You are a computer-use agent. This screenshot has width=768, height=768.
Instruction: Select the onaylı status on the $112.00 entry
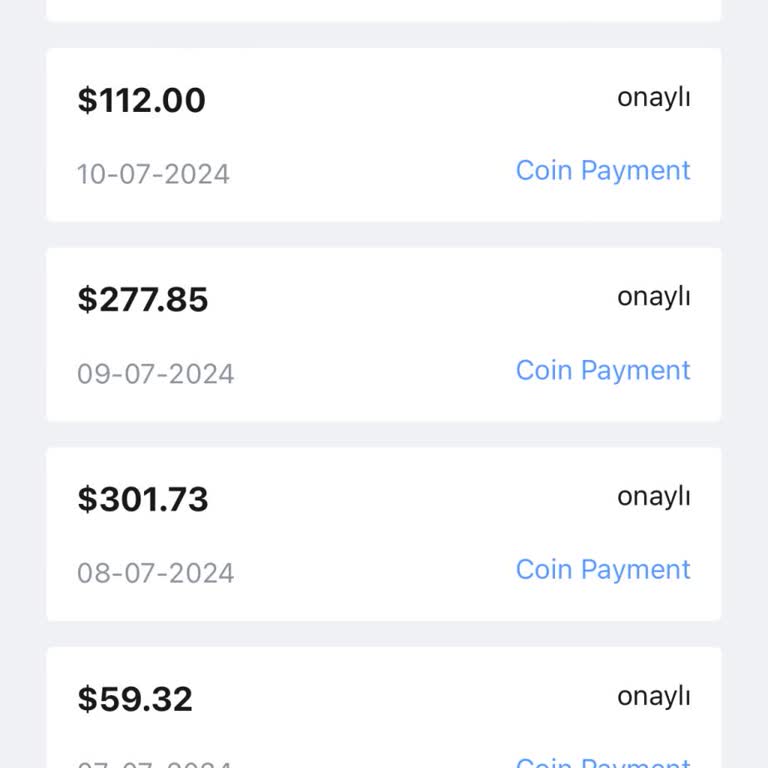click(653, 98)
